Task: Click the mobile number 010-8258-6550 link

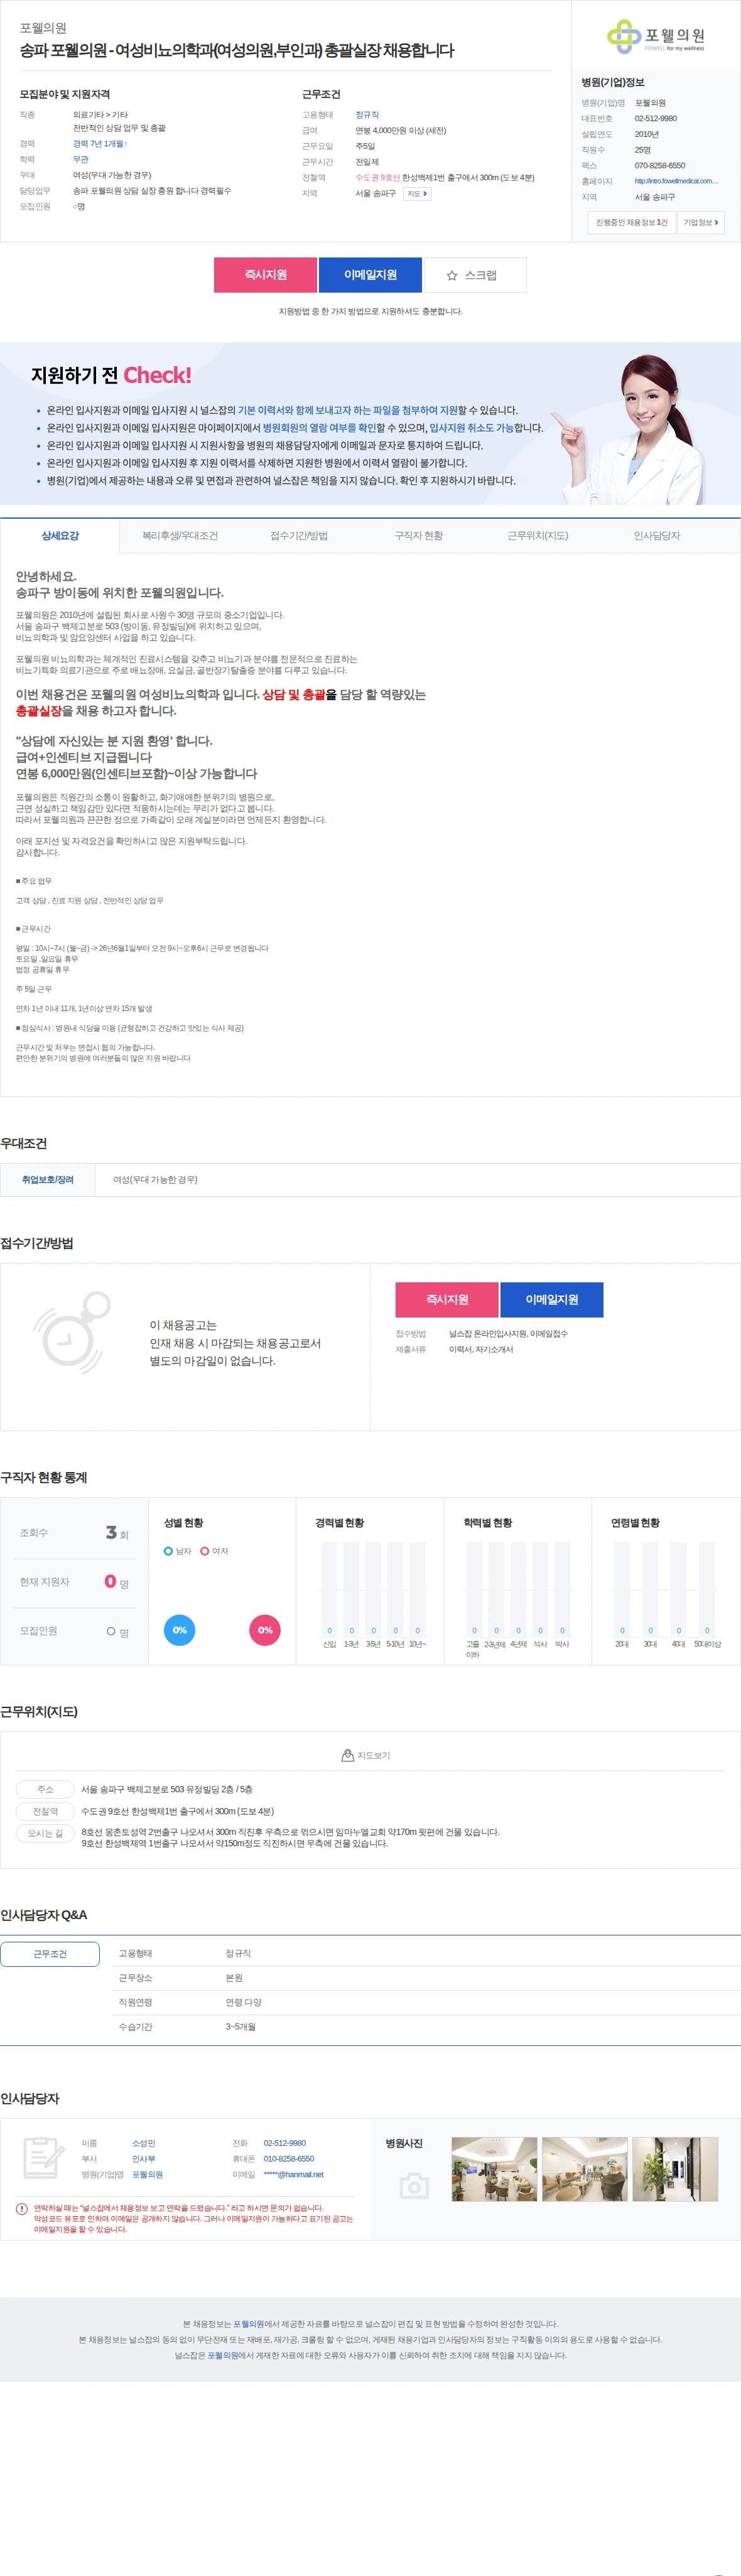Action: click(x=289, y=2159)
